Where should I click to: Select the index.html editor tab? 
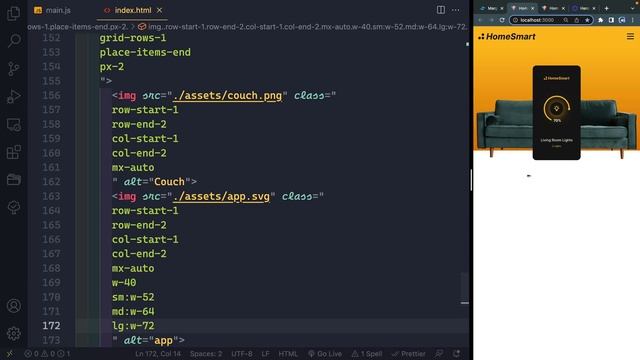pos(133,10)
